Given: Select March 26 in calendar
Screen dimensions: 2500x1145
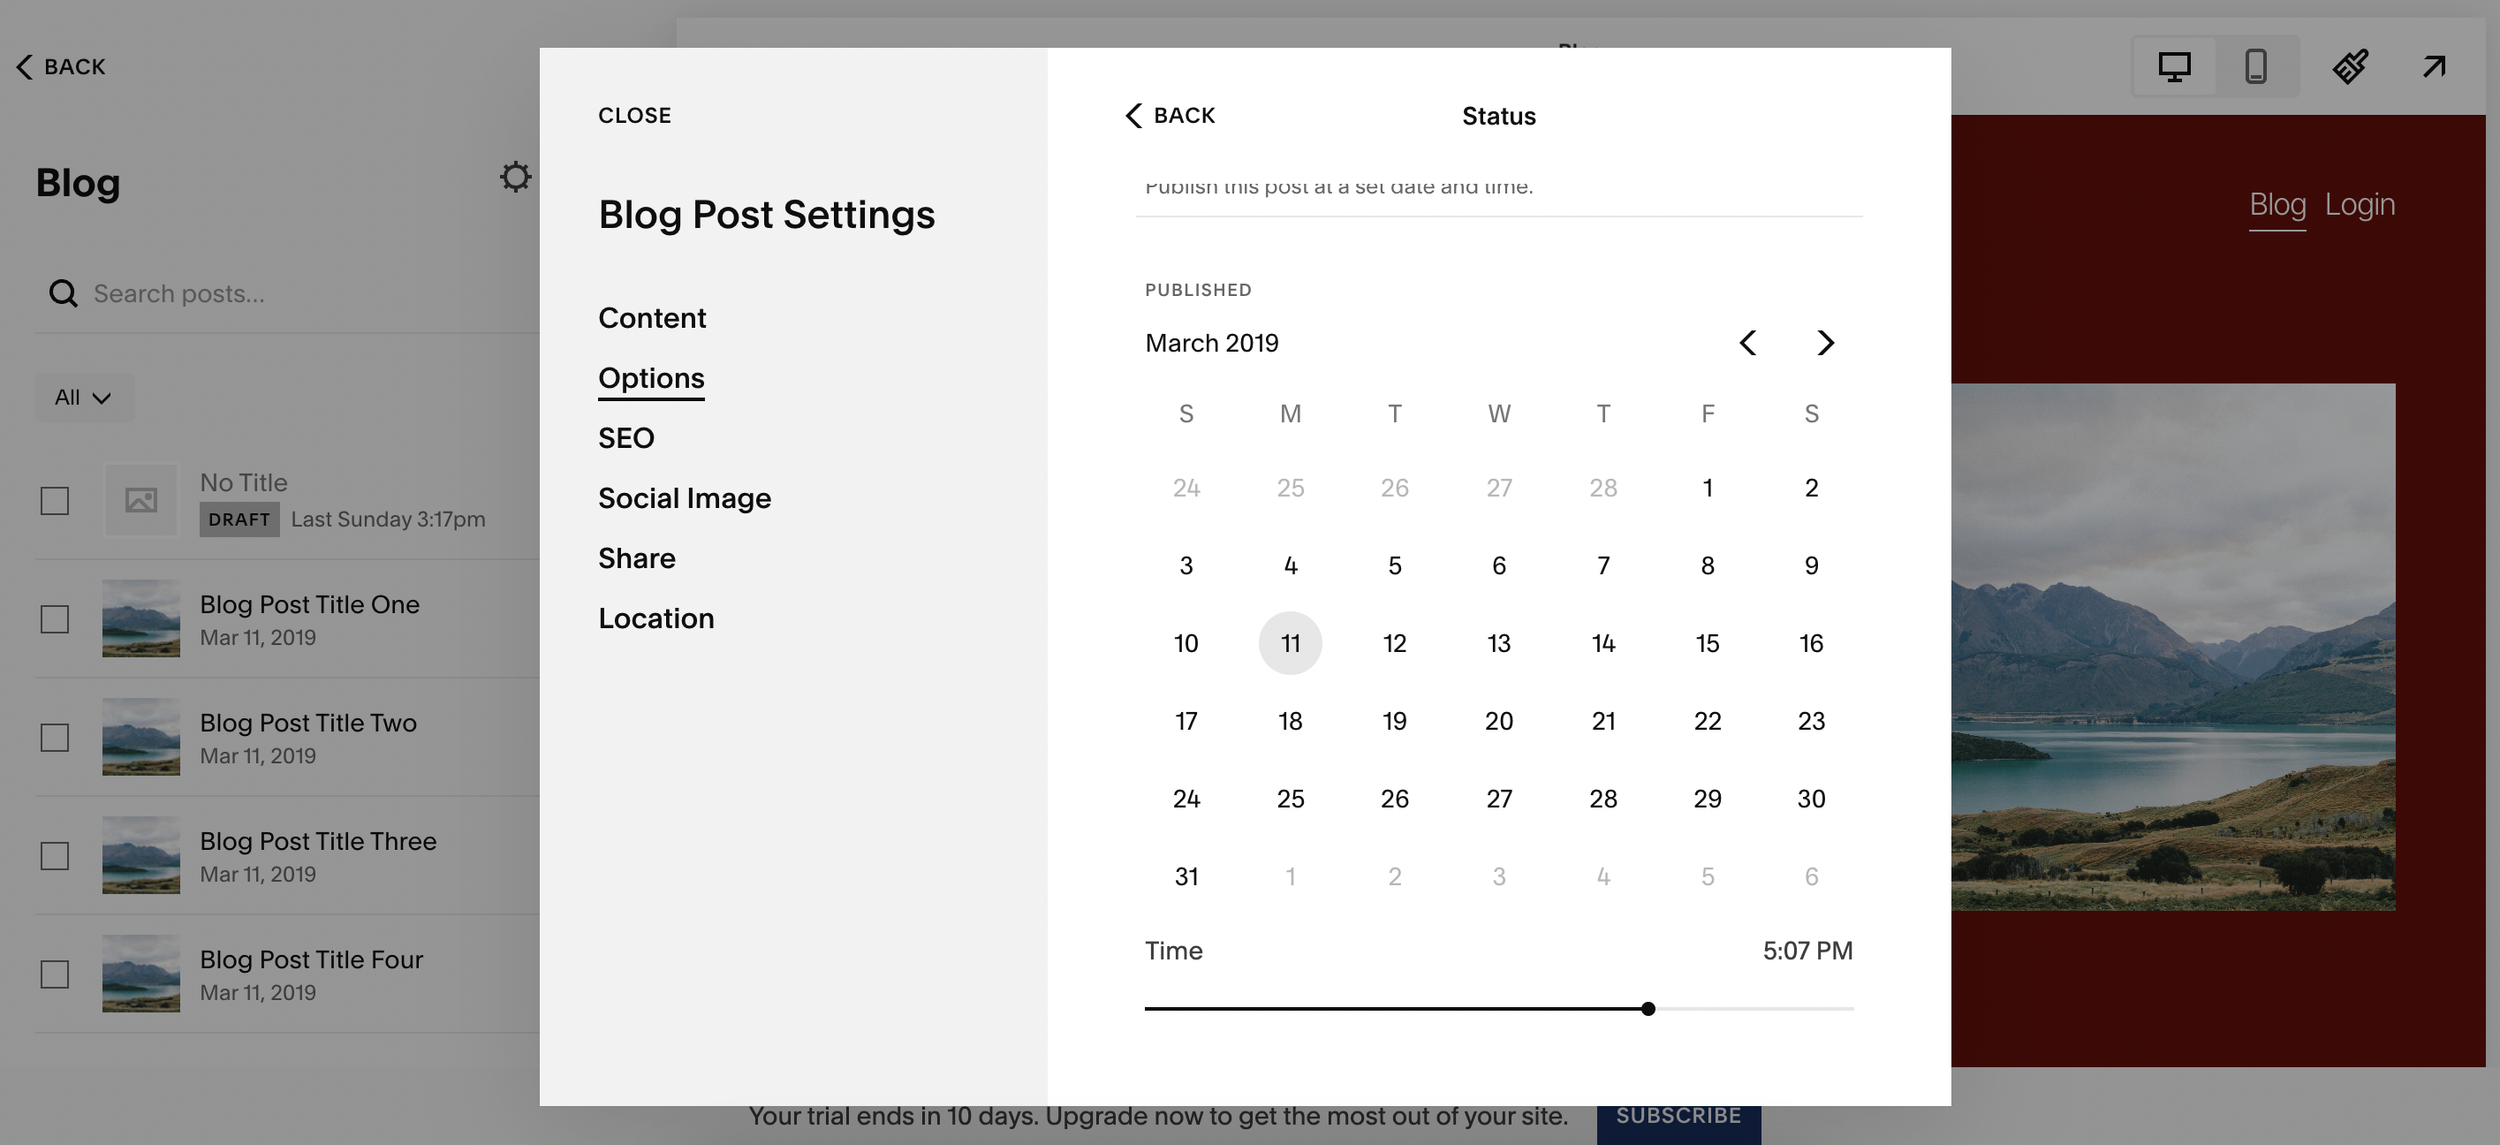Looking at the screenshot, I should click(1394, 799).
